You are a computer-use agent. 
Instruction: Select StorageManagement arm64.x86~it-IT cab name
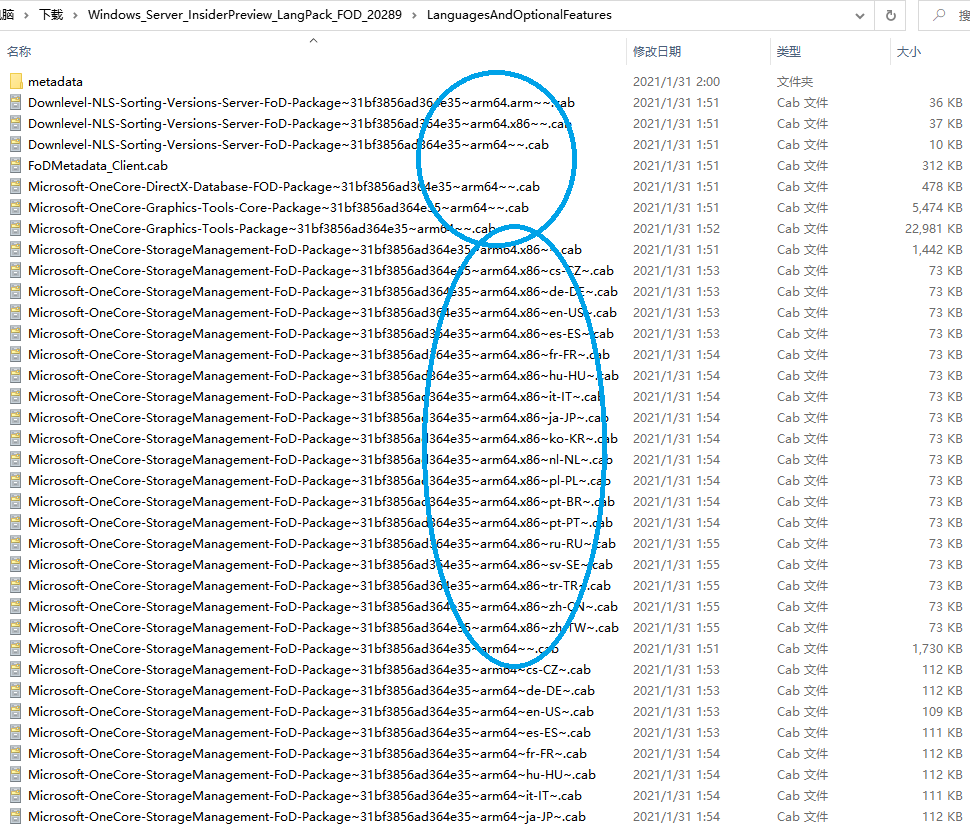(316, 397)
